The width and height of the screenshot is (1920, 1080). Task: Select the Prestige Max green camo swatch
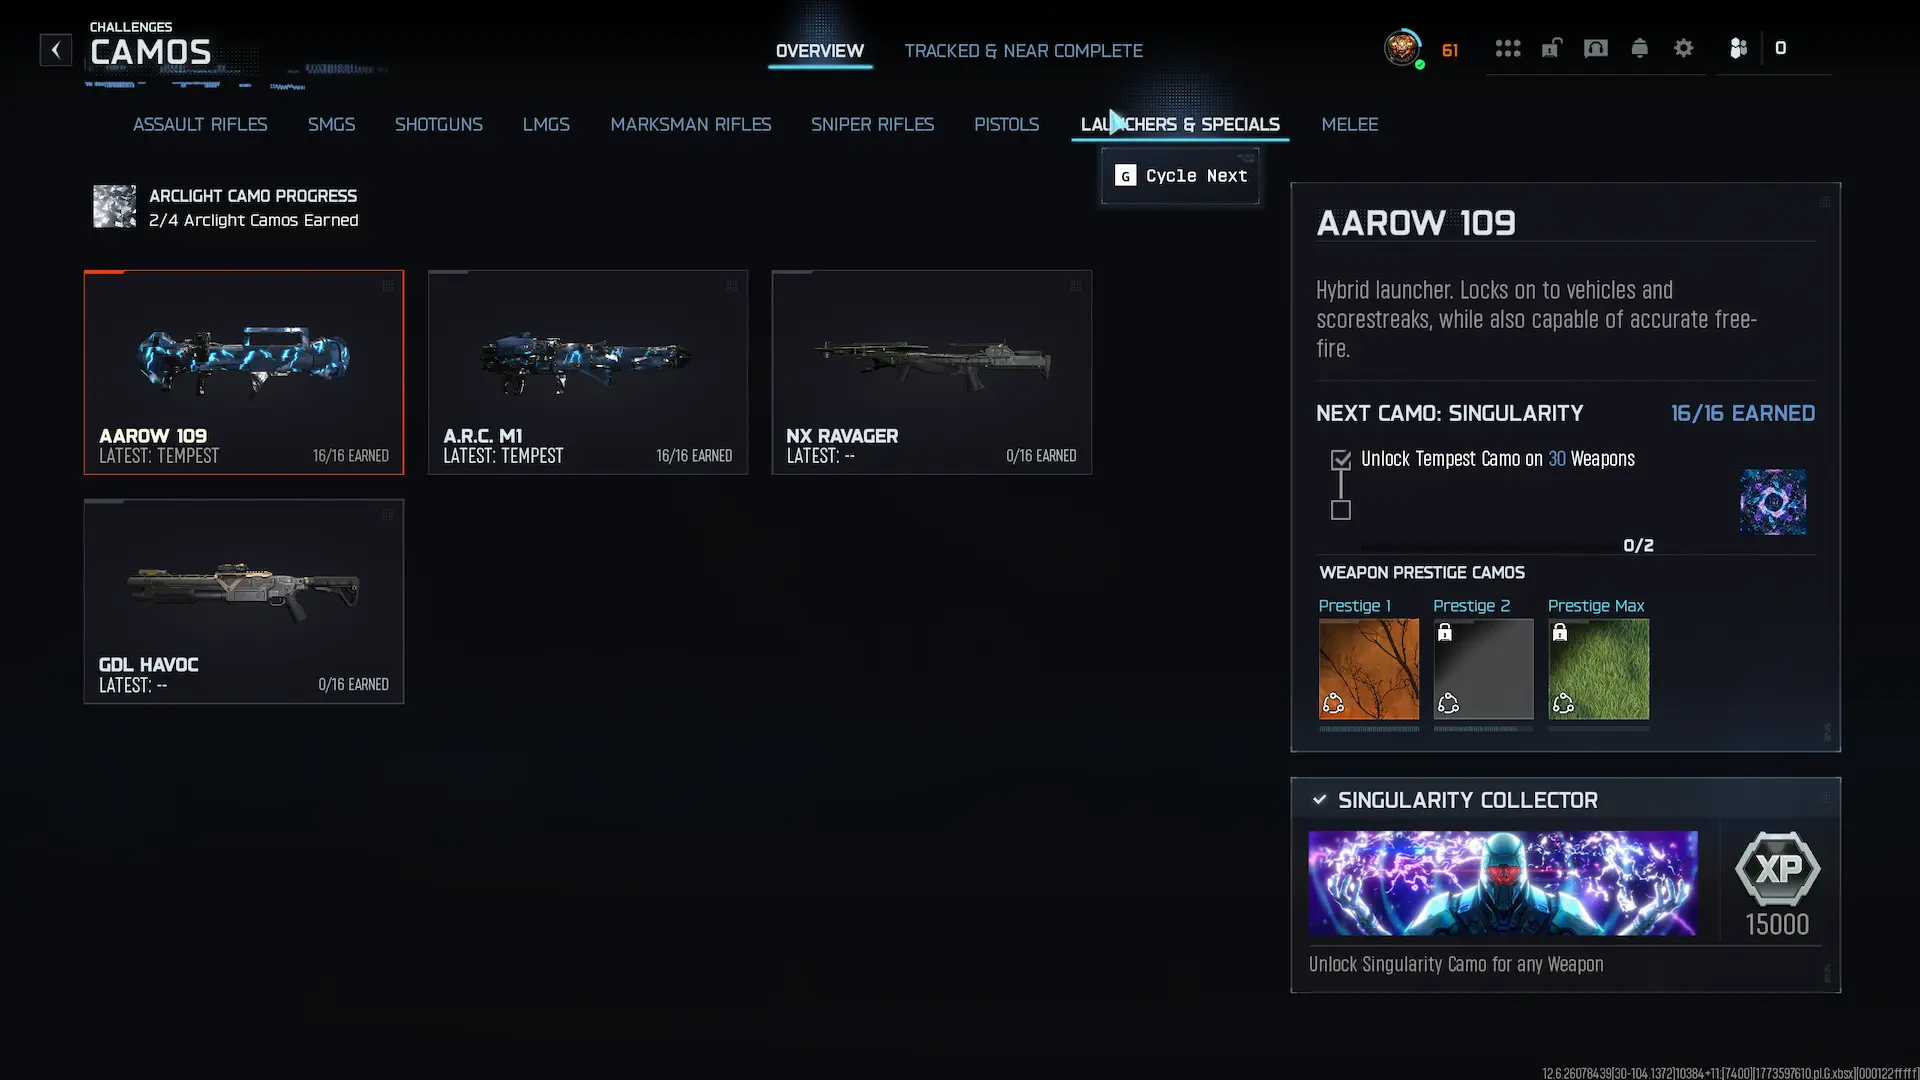coord(1598,669)
